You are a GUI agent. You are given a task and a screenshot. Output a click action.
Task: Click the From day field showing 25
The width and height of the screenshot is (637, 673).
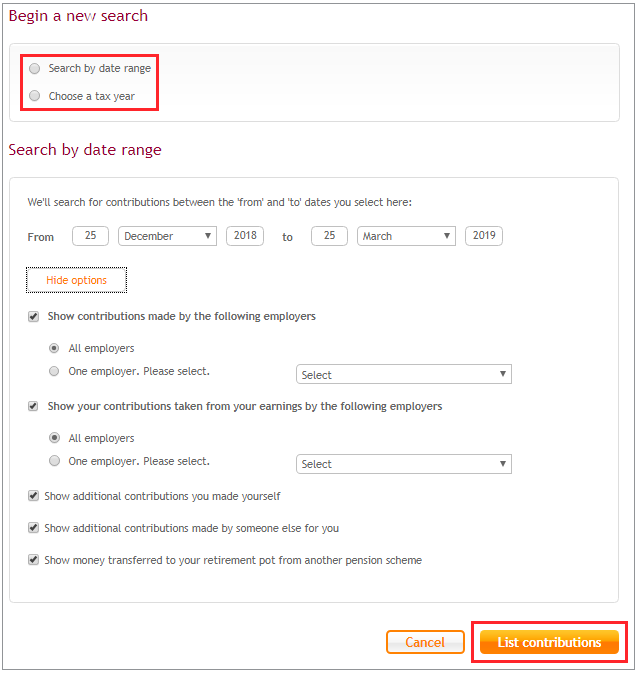click(x=90, y=236)
